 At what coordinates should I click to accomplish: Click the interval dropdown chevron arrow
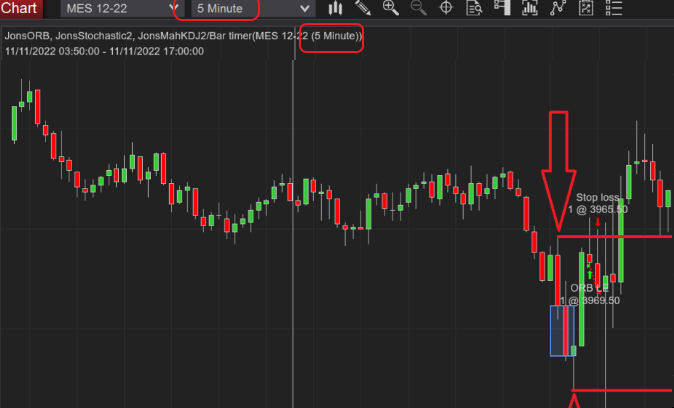click(x=304, y=9)
